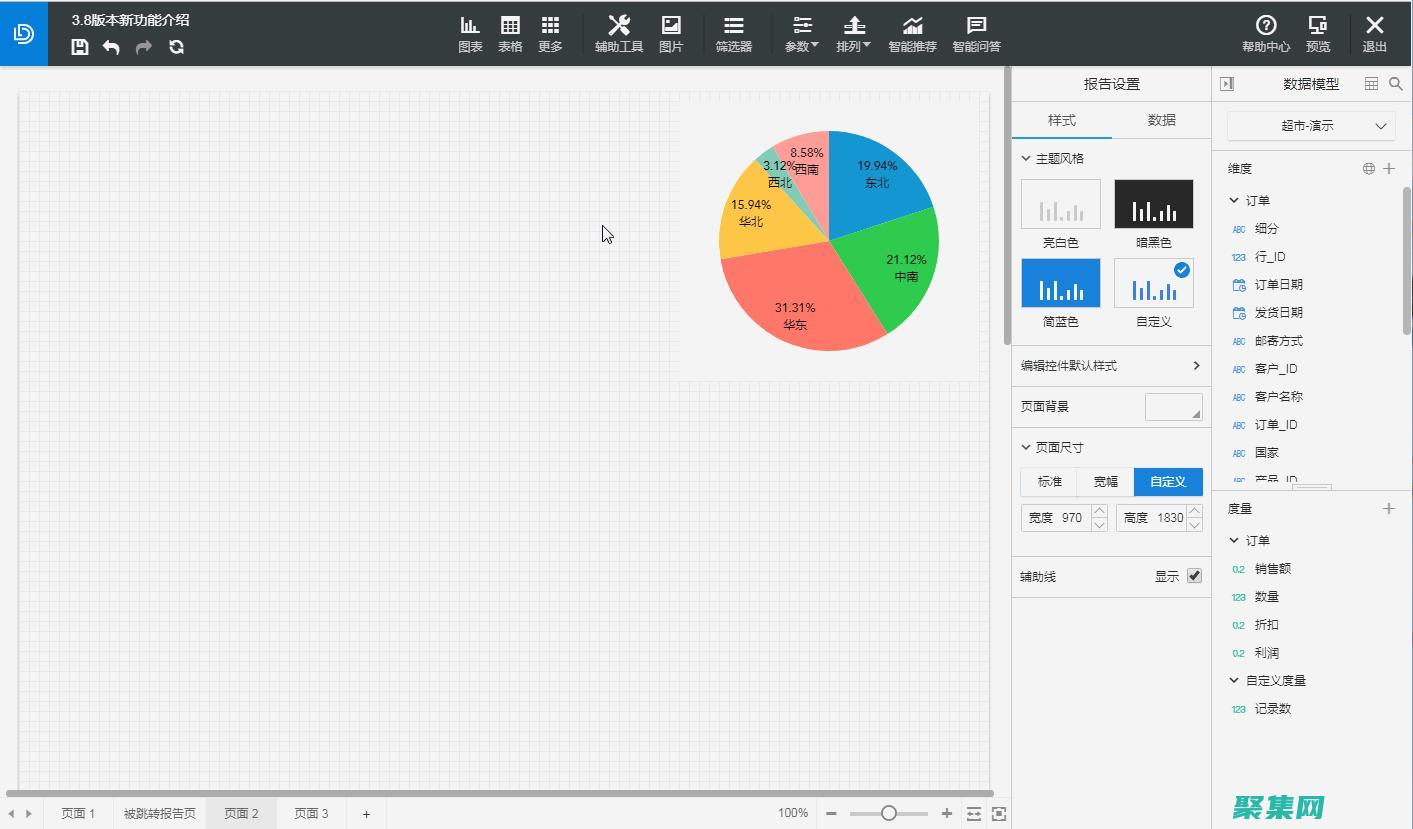This screenshot has width=1413, height=829.
Task: Click the refresh icon beside redo
Action: (177, 47)
